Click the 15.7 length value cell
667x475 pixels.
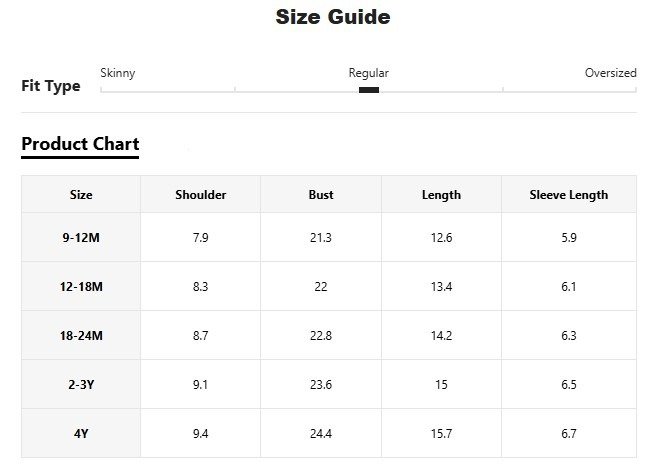(441, 434)
